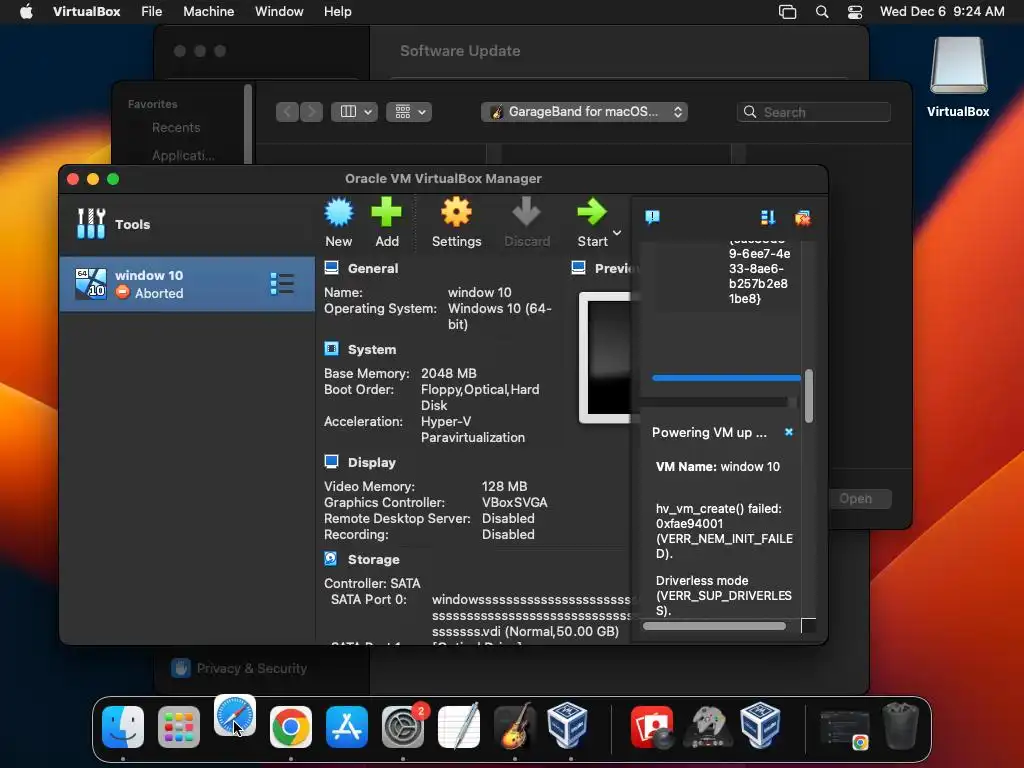Open Google Chrome from the Dock

(291, 727)
